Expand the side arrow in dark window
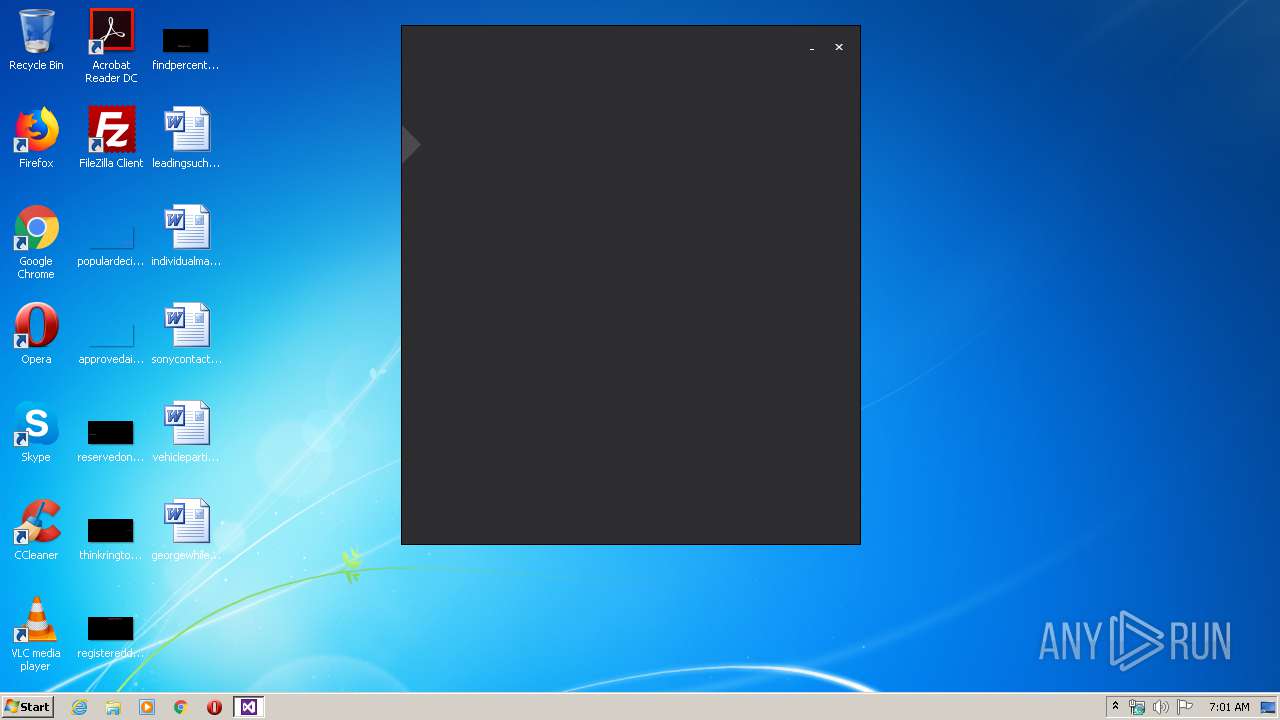The width and height of the screenshot is (1280, 720). click(x=410, y=145)
